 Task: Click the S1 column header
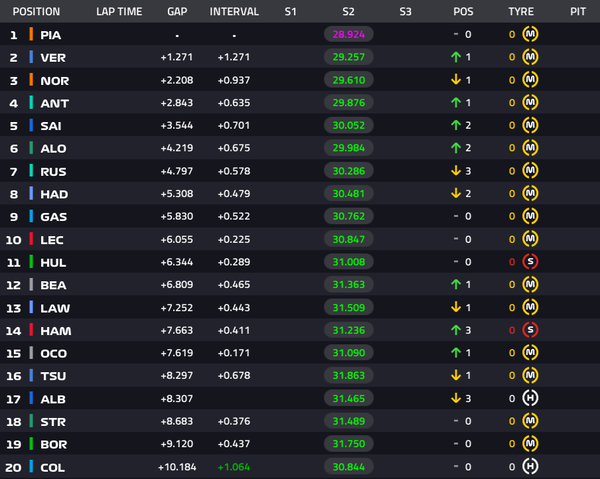(x=290, y=11)
